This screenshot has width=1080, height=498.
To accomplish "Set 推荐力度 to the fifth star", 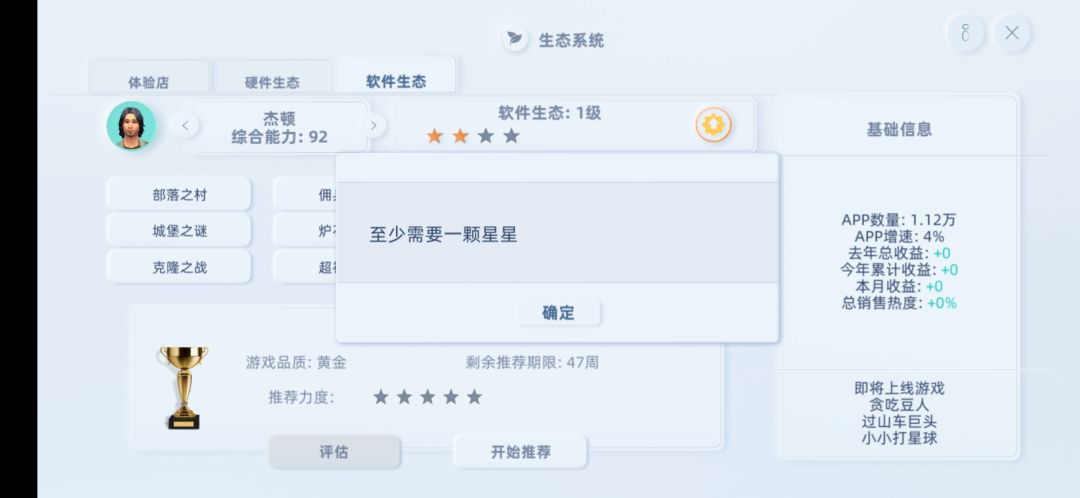I will tap(474, 397).
